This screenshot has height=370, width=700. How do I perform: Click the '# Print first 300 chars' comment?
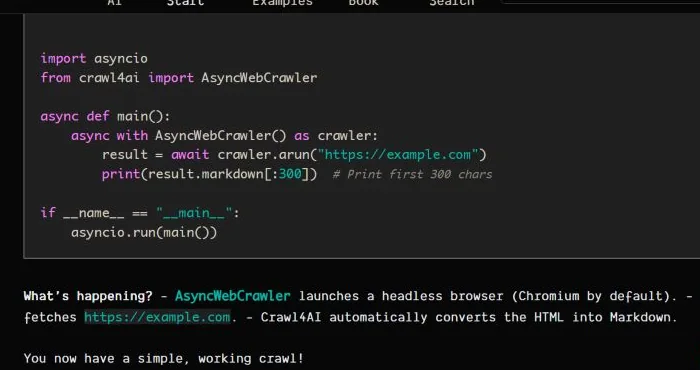pyautogui.click(x=412, y=174)
